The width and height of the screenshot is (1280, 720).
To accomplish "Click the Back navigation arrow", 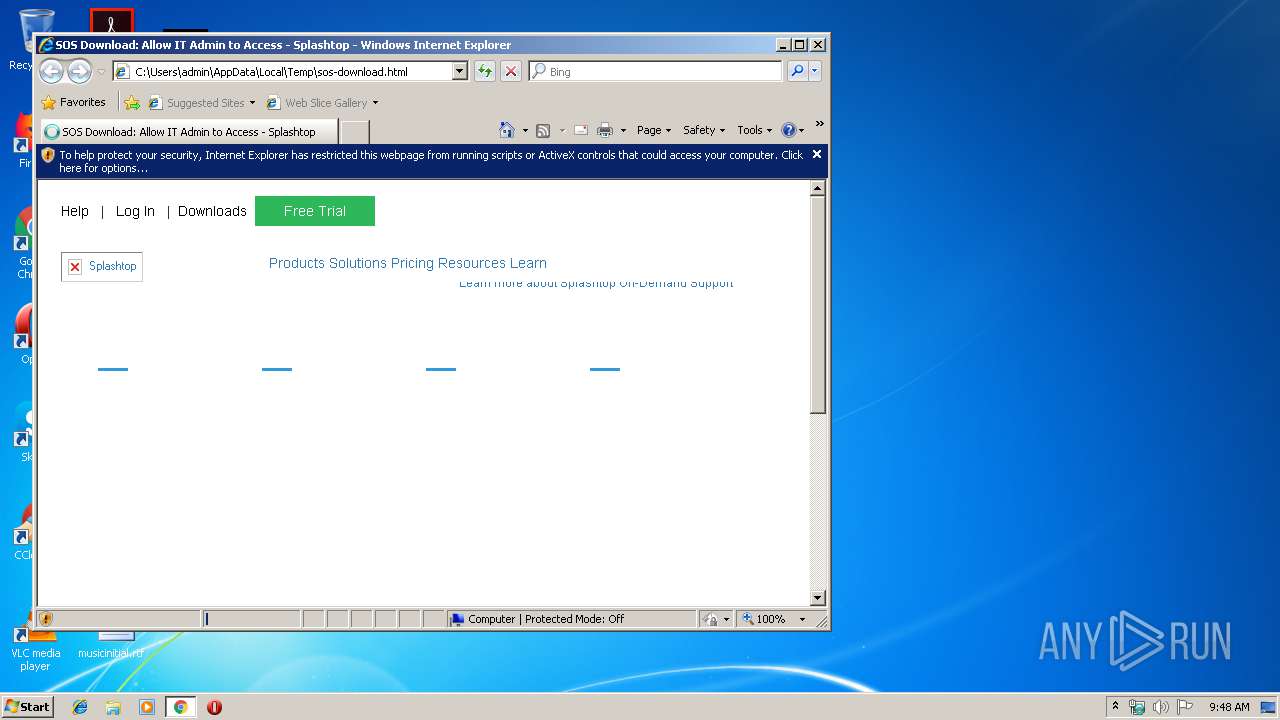I will tap(51, 71).
